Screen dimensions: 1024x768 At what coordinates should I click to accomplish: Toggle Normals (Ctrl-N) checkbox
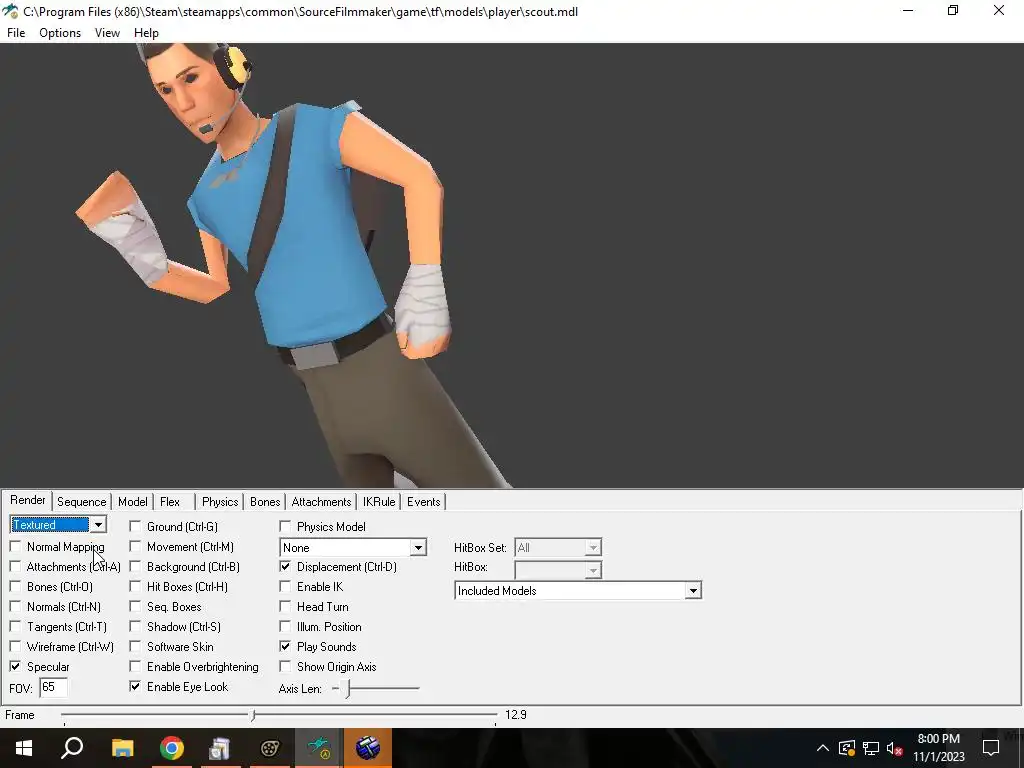[x=16, y=607]
